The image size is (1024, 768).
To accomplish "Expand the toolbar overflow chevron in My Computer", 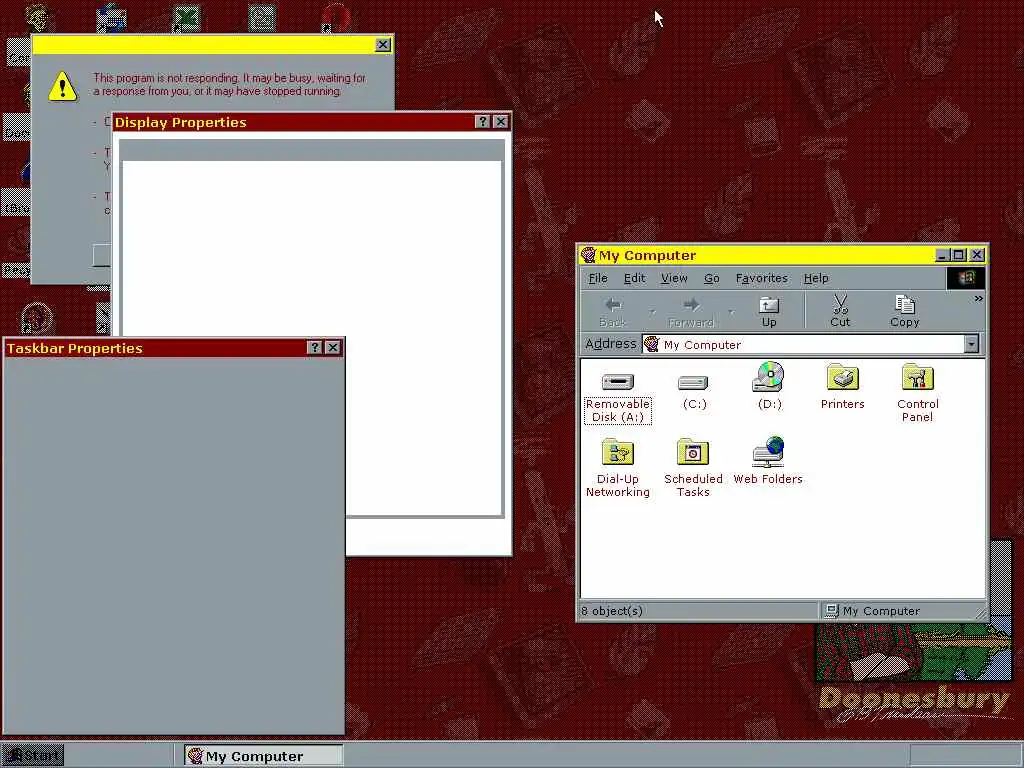I will pyautogui.click(x=978, y=298).
